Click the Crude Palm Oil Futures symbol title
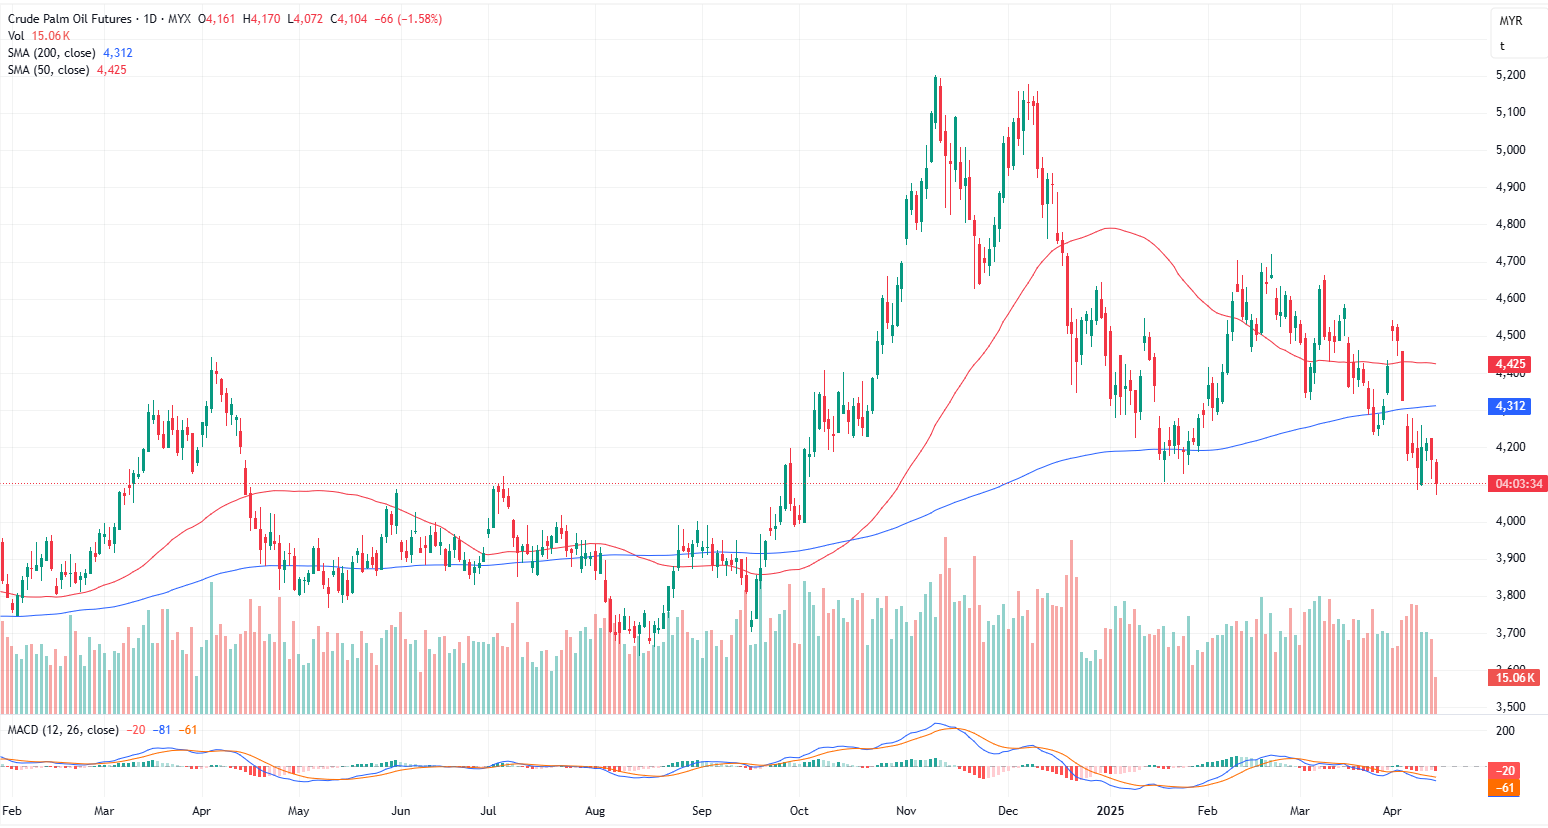 [69, 19]
